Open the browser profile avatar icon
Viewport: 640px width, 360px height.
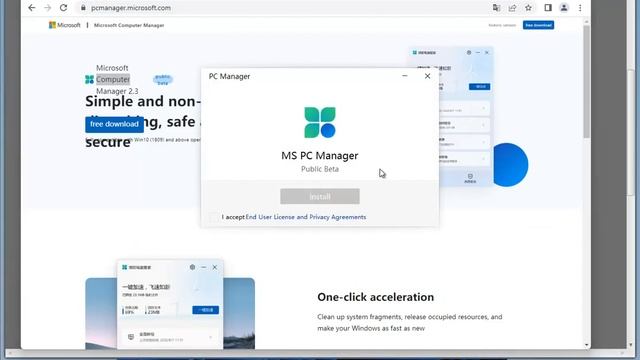click(x=564, y=8)
